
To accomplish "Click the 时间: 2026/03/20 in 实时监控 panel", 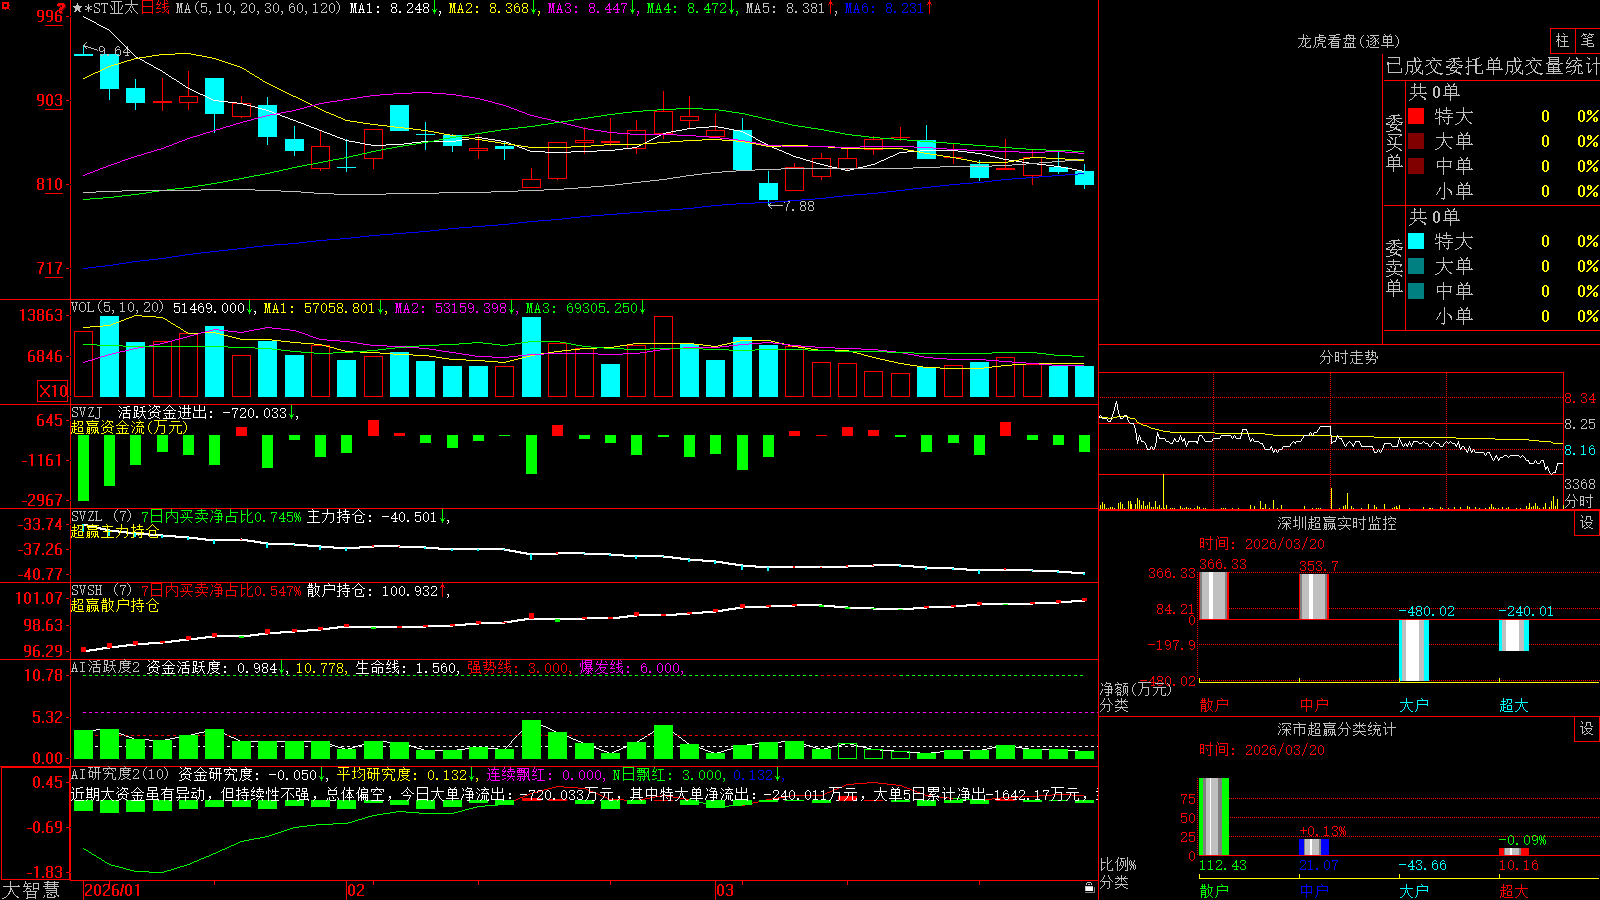I will click(1262, 544).
